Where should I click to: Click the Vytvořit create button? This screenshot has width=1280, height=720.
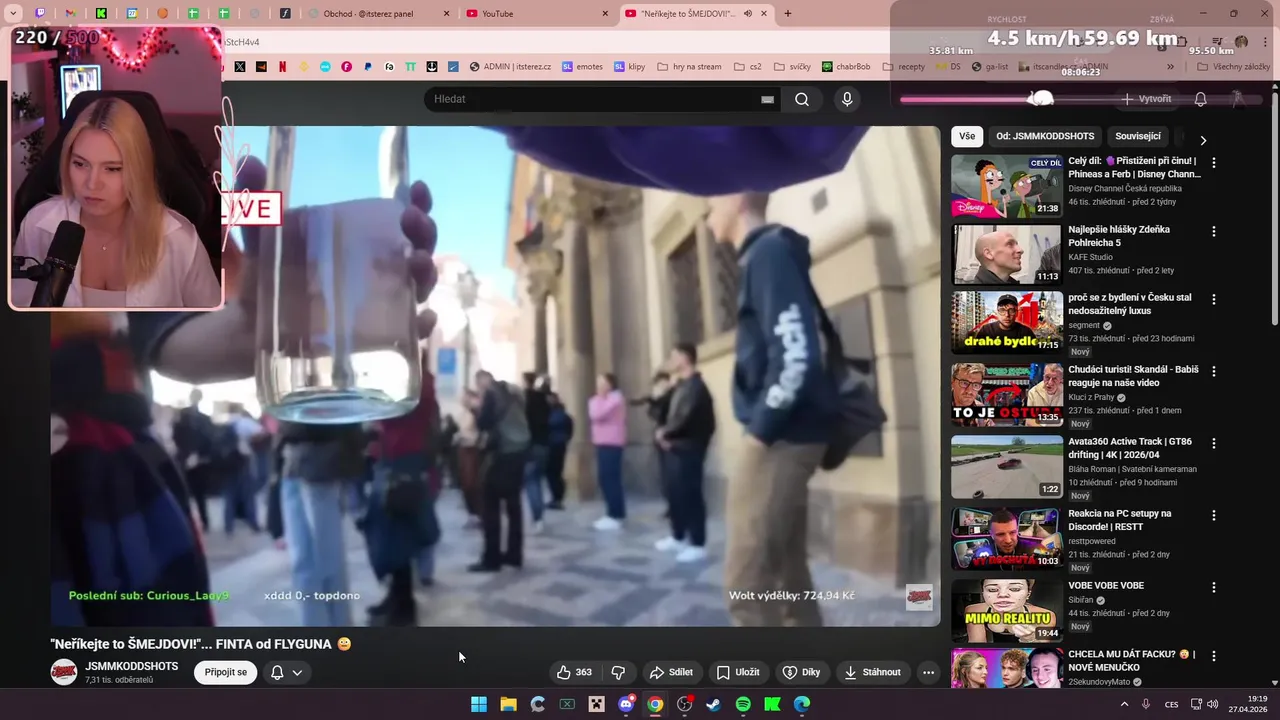[x=1147, y=99]
